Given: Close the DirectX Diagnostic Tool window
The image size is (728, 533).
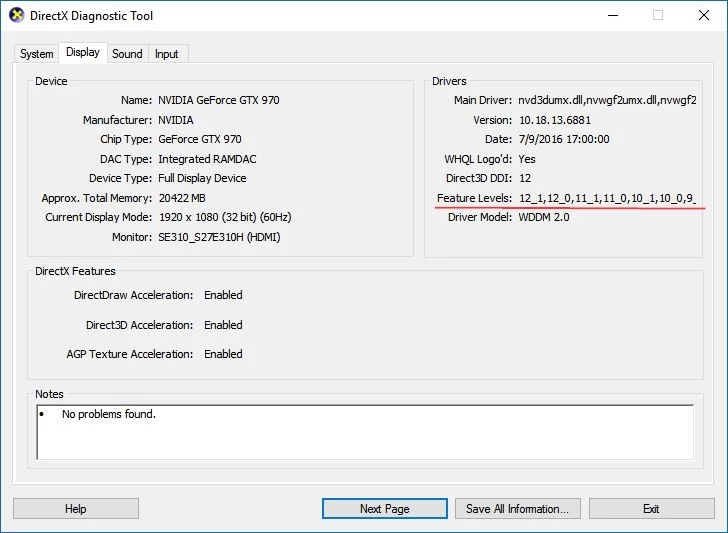Looking at the screenshot, I should click(x=704, y=15).
